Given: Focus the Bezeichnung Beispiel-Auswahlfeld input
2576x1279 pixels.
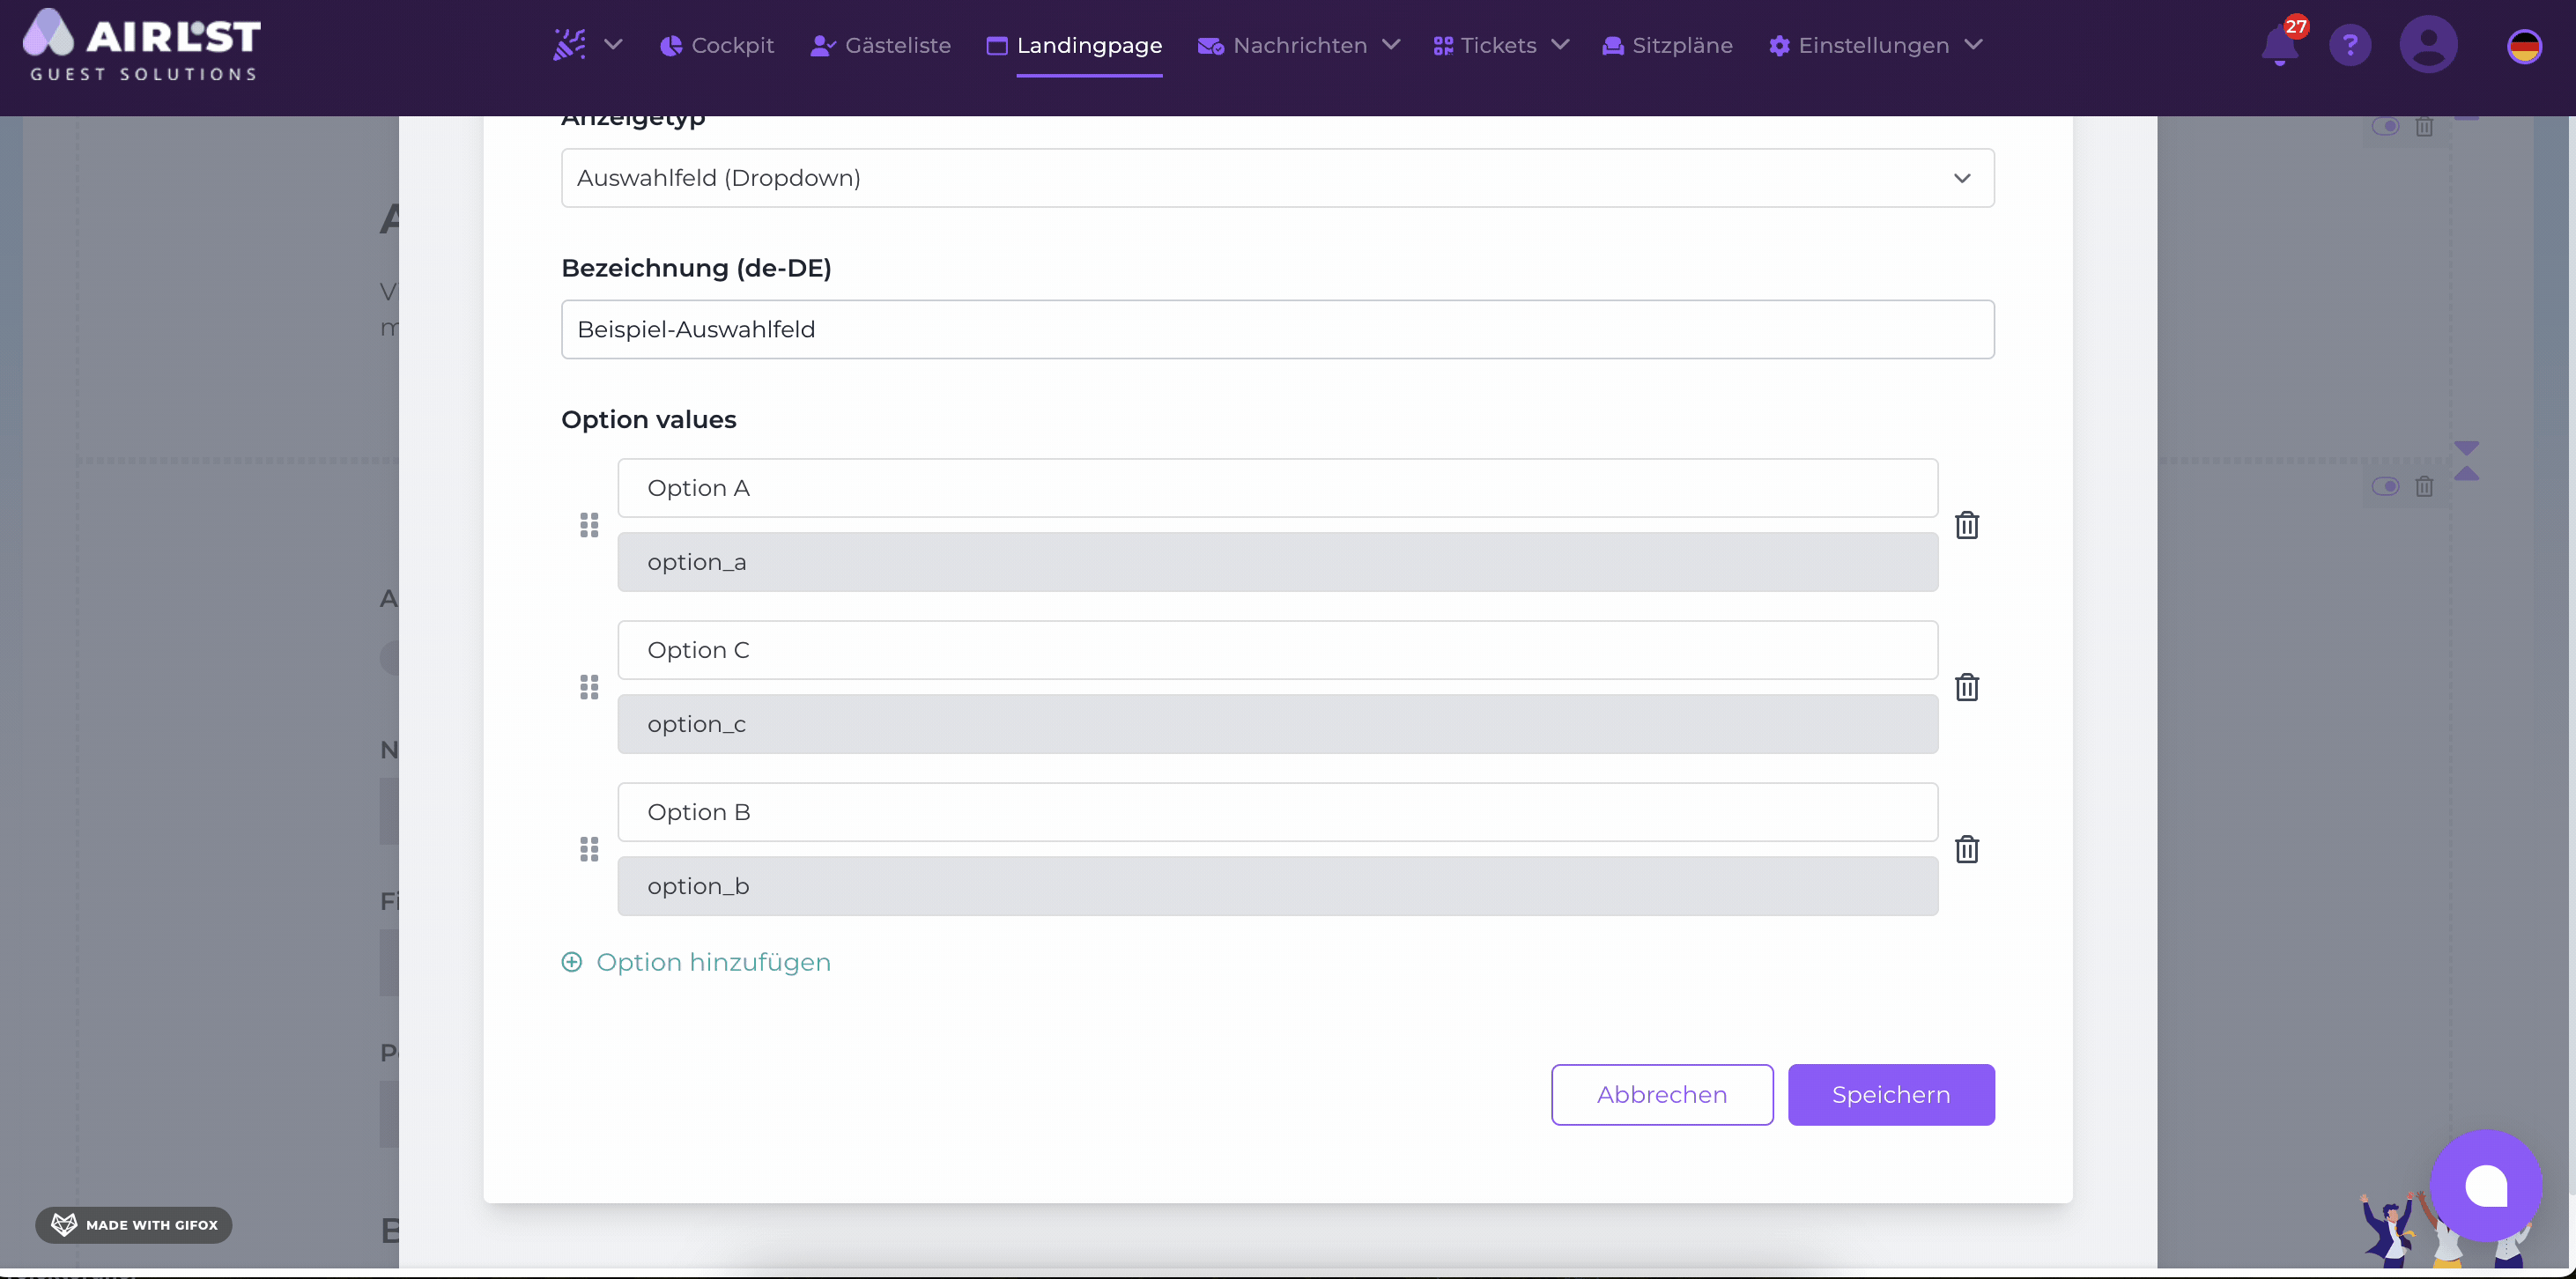Looking at the screenshot, I should (1277, 329).
